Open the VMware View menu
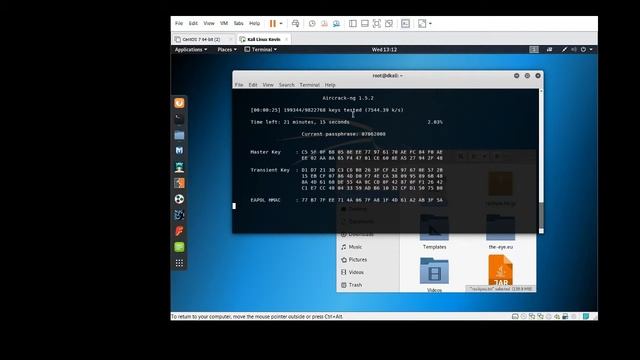This screenshot has height=360, width=640. click(209, 23)
